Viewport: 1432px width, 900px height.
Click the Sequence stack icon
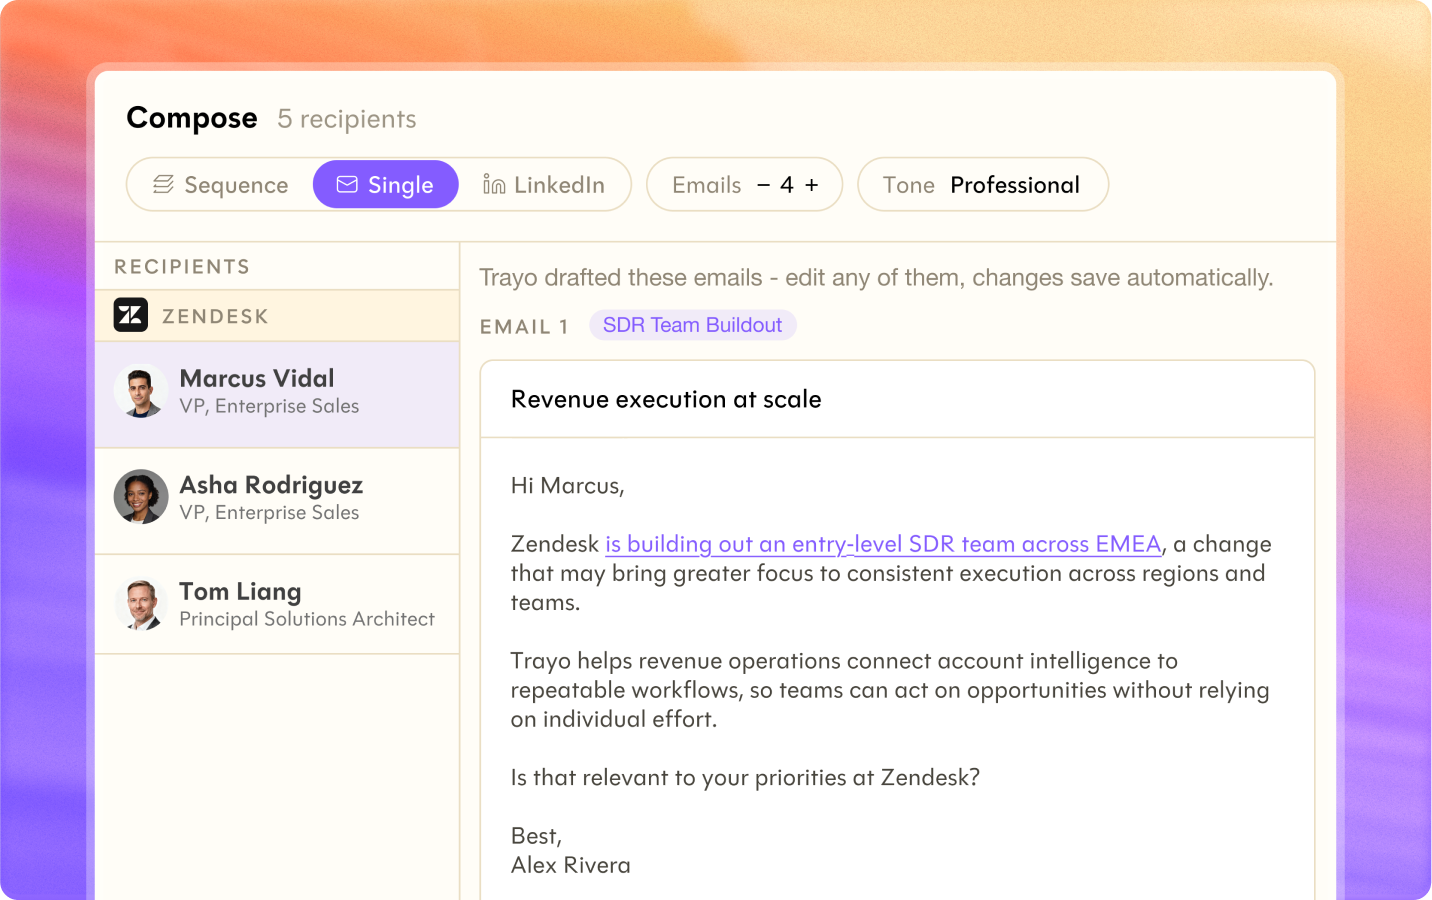click(163, 185)
